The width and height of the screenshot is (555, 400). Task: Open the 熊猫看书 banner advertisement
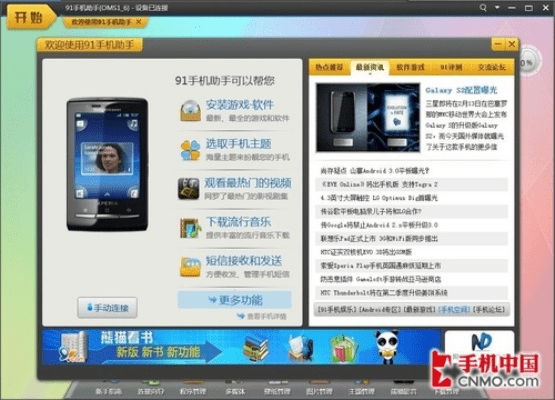click(242, 347)
